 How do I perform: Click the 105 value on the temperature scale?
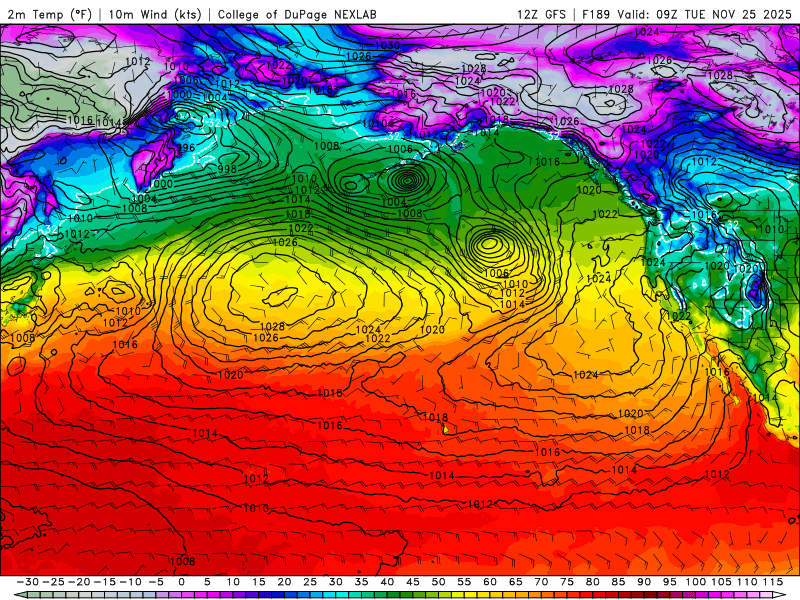click(x=721, y=582)
